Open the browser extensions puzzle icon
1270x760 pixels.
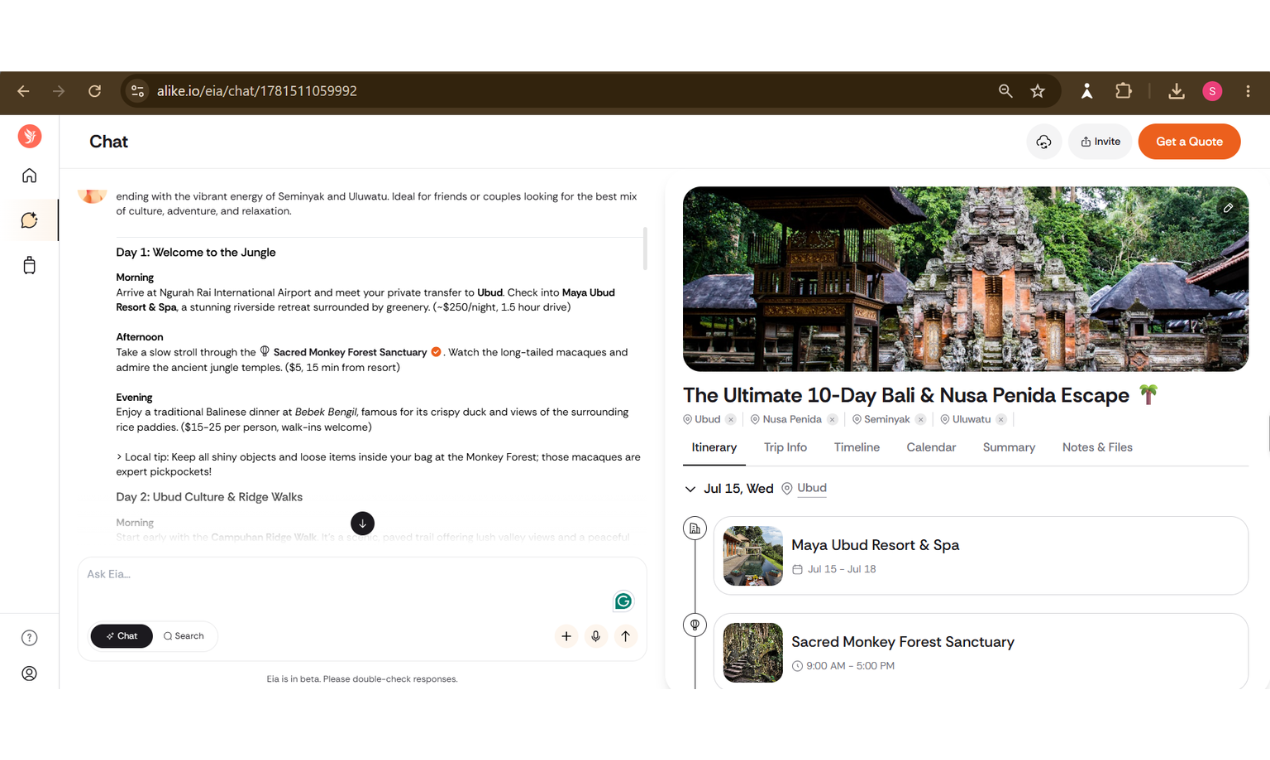point(1123,91)
